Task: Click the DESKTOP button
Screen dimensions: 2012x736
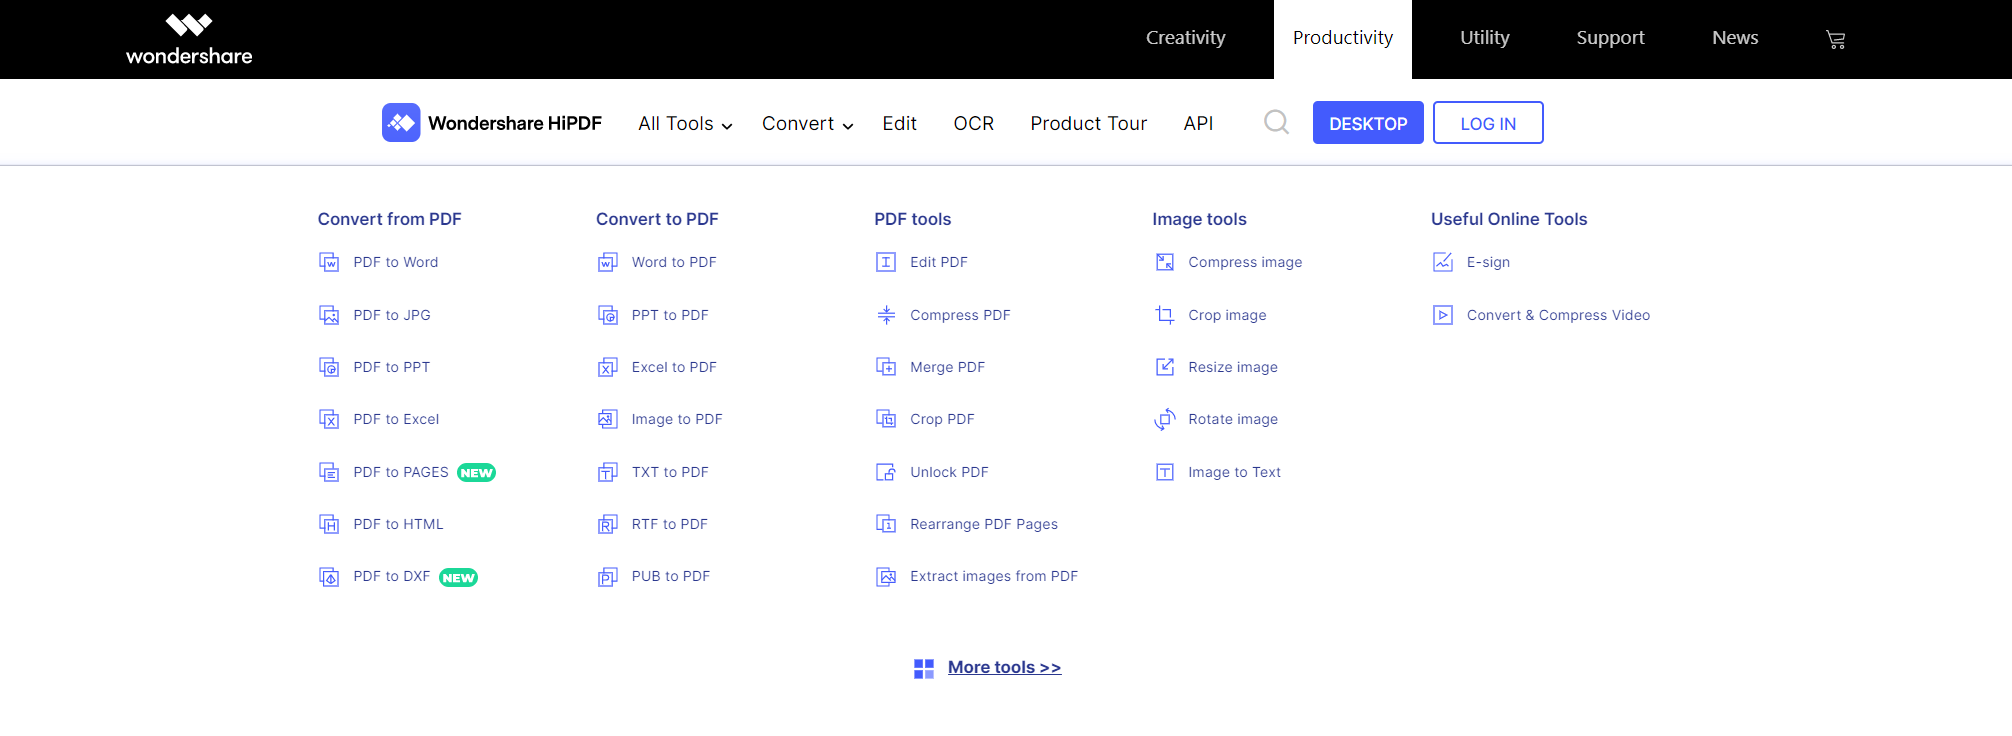Action: [1367, 123]
